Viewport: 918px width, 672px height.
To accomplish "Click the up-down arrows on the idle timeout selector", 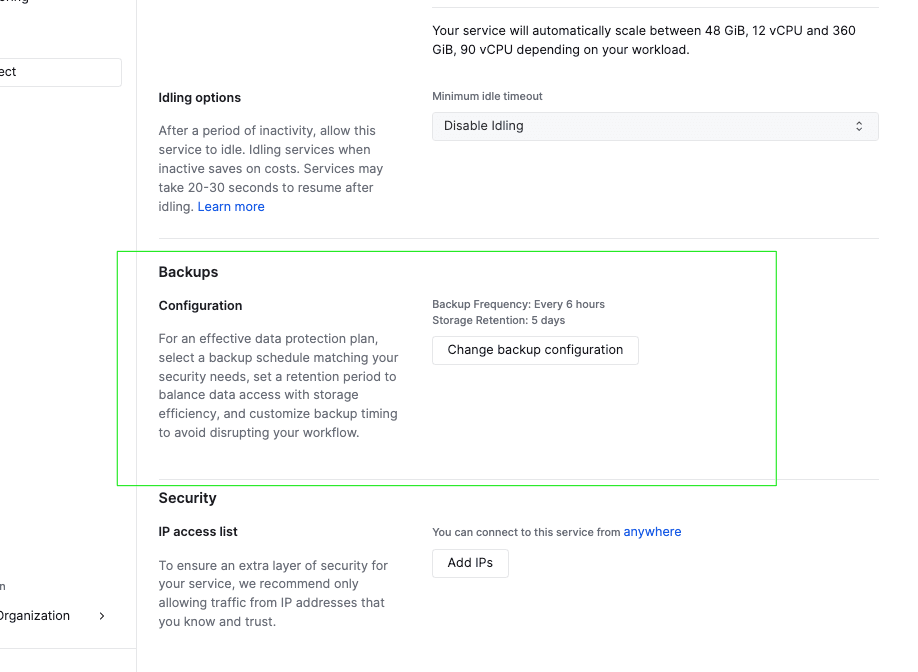I will [859, 126].
